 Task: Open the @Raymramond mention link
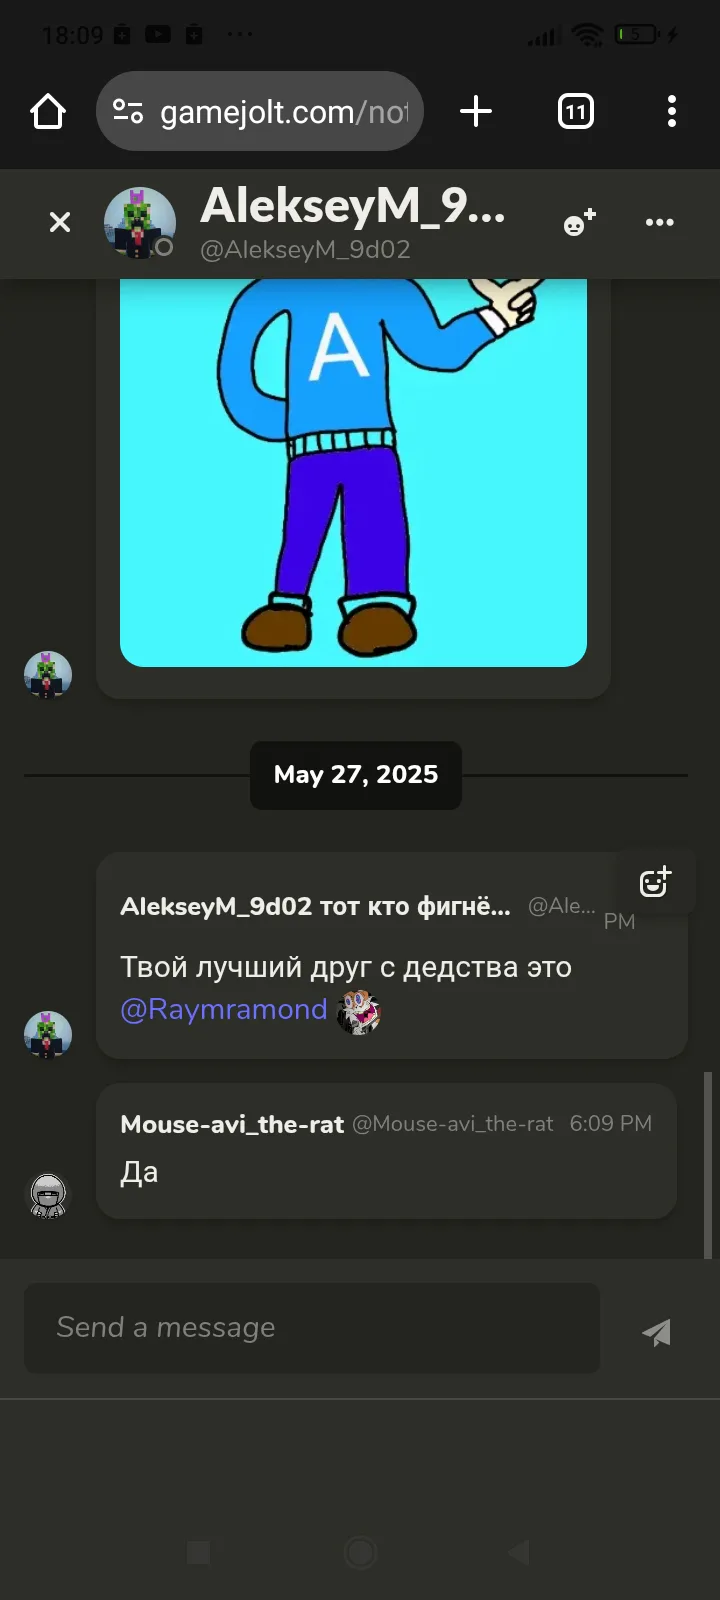[224, 1010]
